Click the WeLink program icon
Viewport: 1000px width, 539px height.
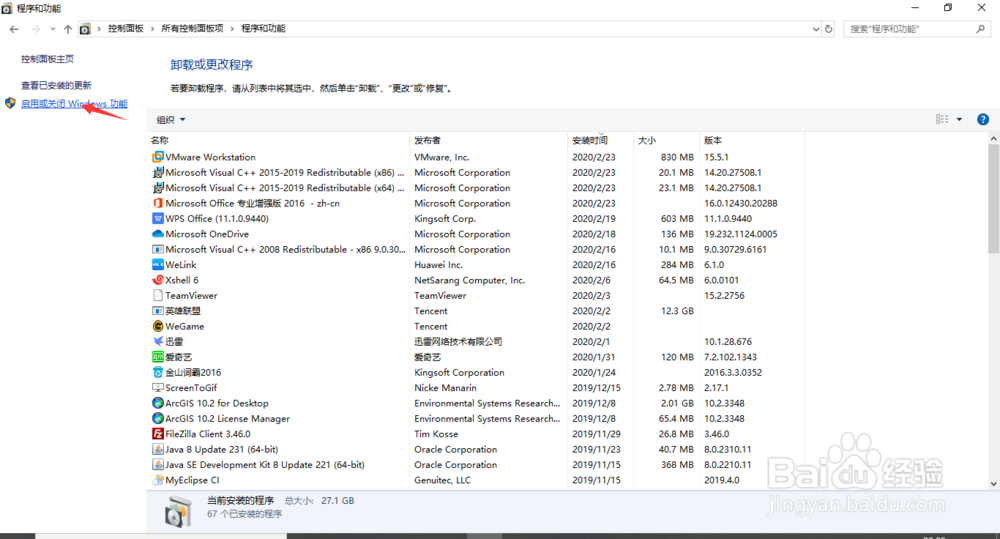(158, 264)
